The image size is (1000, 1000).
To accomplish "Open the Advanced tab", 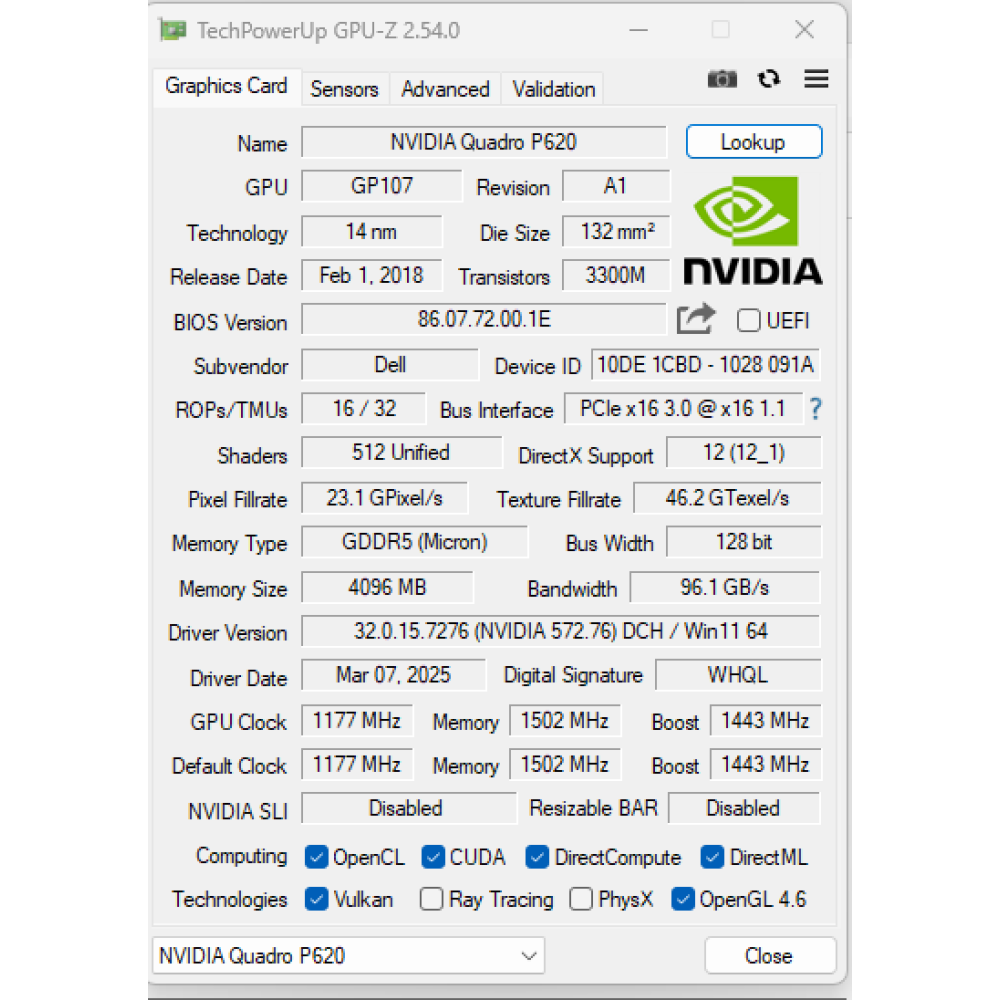I will pos(444,89).
